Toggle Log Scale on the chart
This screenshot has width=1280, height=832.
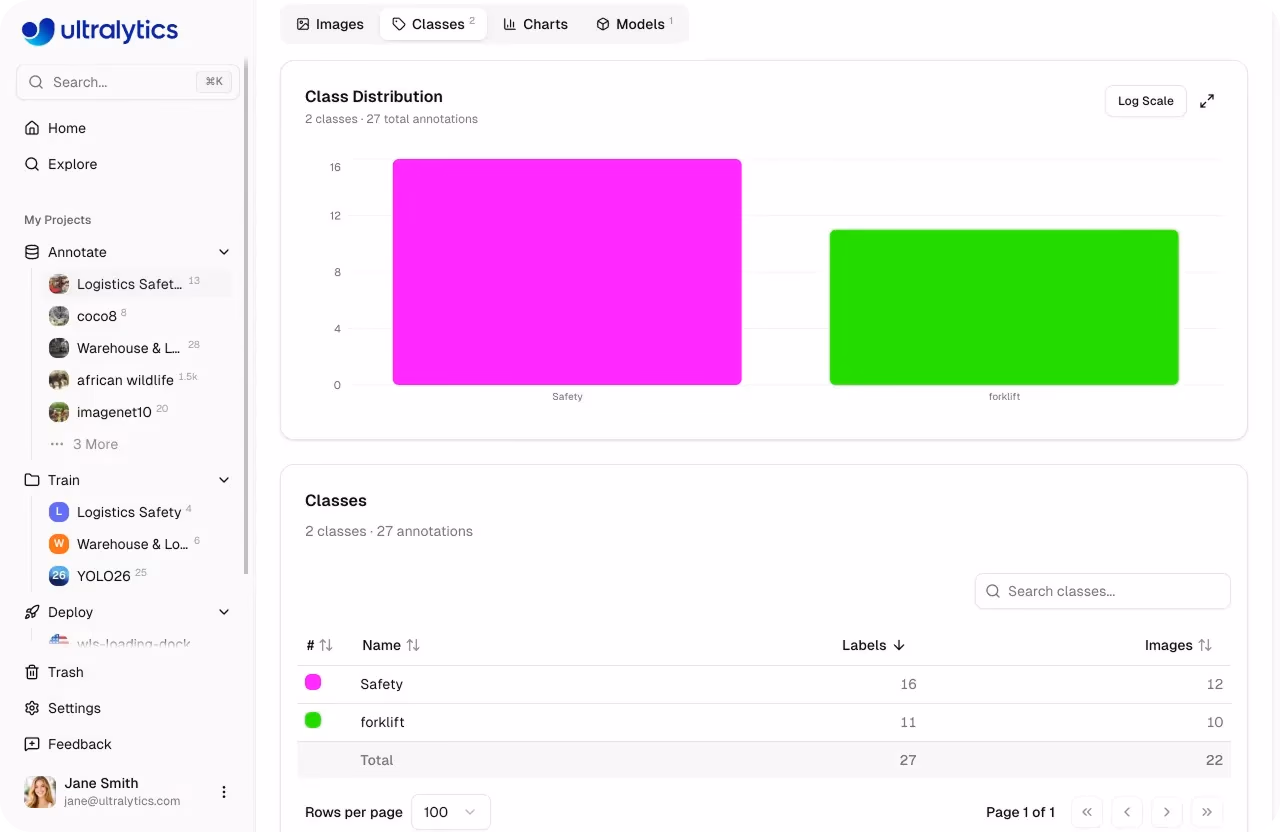(1146, 101)
